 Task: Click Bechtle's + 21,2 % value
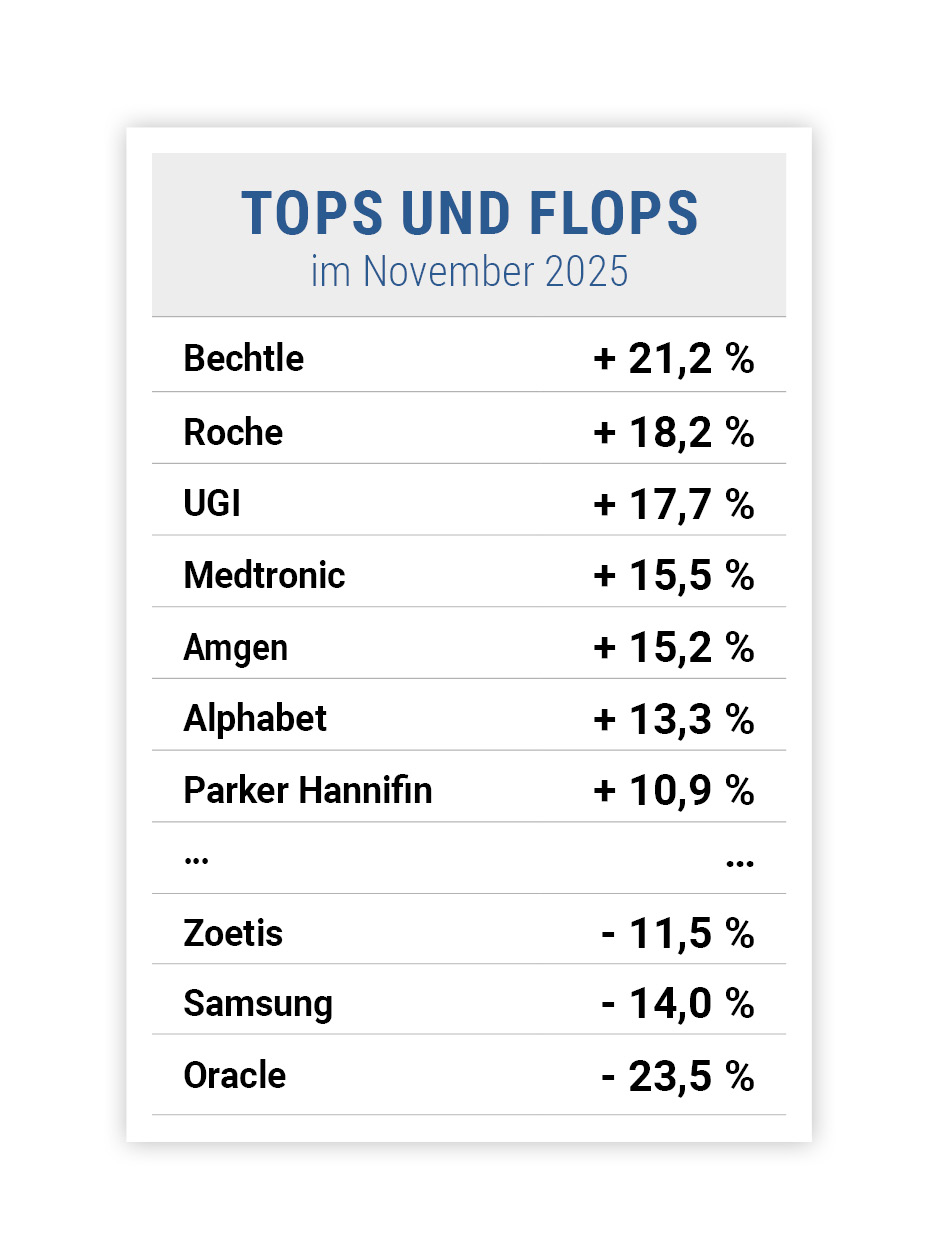[x=673, y=358]
